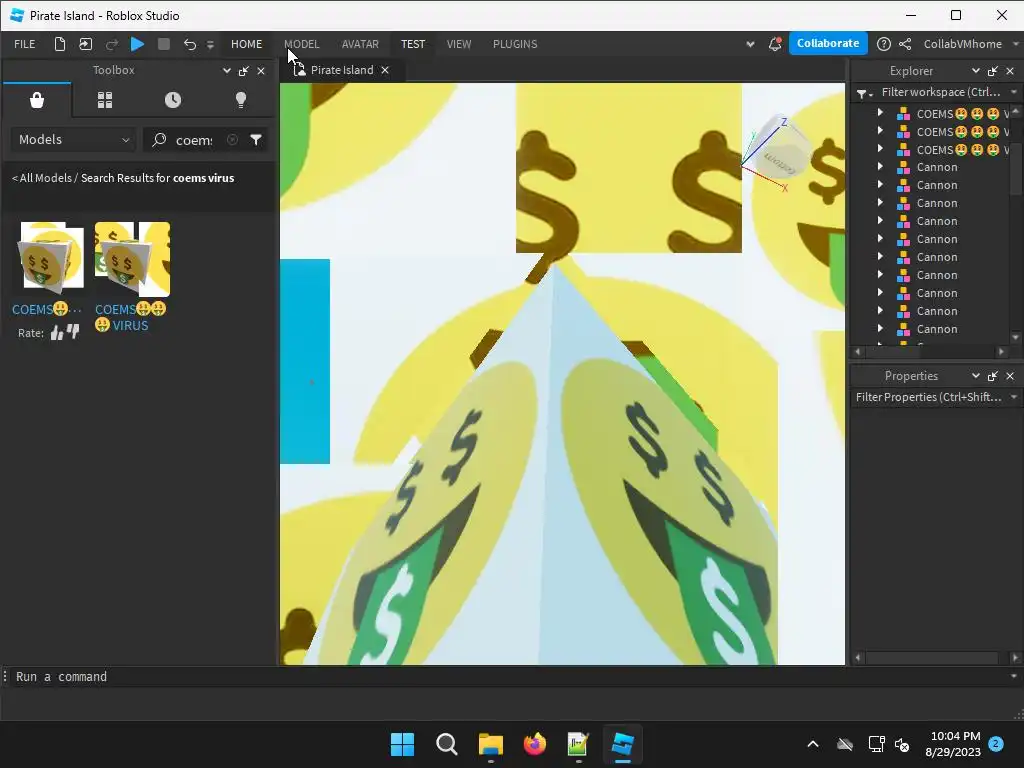
Task: Expand the first COEMS tree item
Action: coord(880,113)
